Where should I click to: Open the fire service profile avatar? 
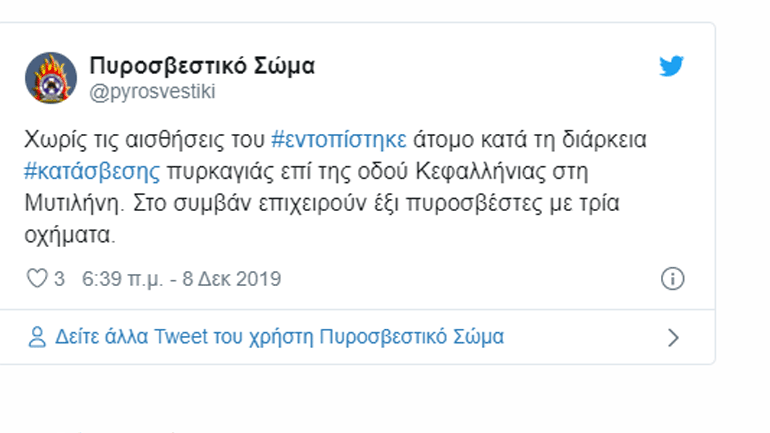(x=51, y=78)
